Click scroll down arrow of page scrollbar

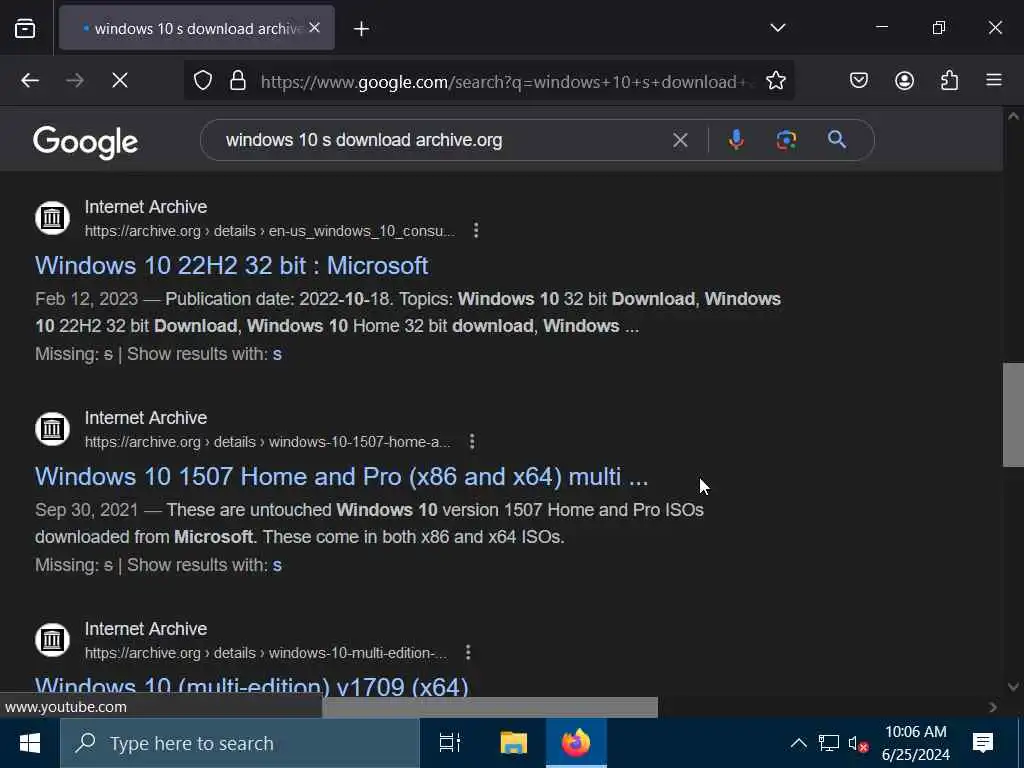1013,686
